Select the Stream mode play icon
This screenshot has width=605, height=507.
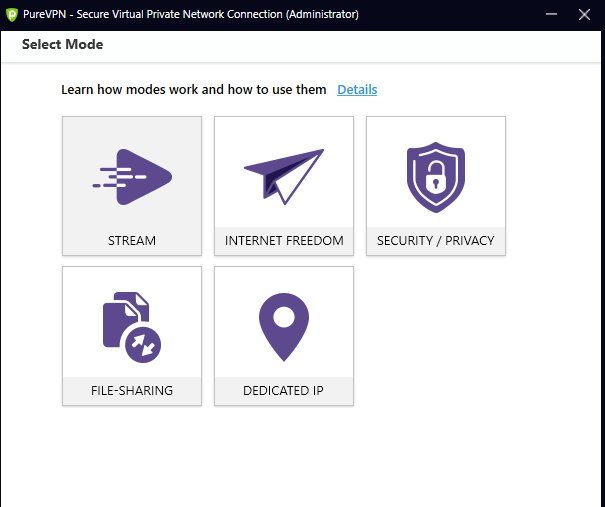pos(132,177)
